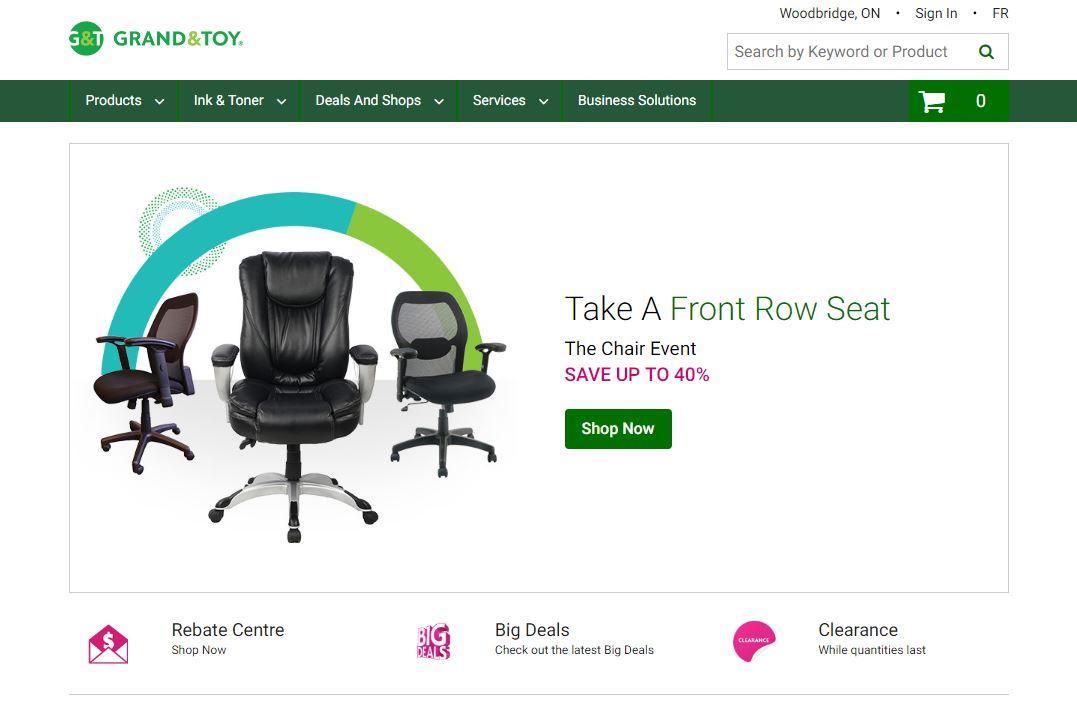Open the Rebate Centre link text
This screenshot has height=705, width=1077.
[x=228, y=629]
